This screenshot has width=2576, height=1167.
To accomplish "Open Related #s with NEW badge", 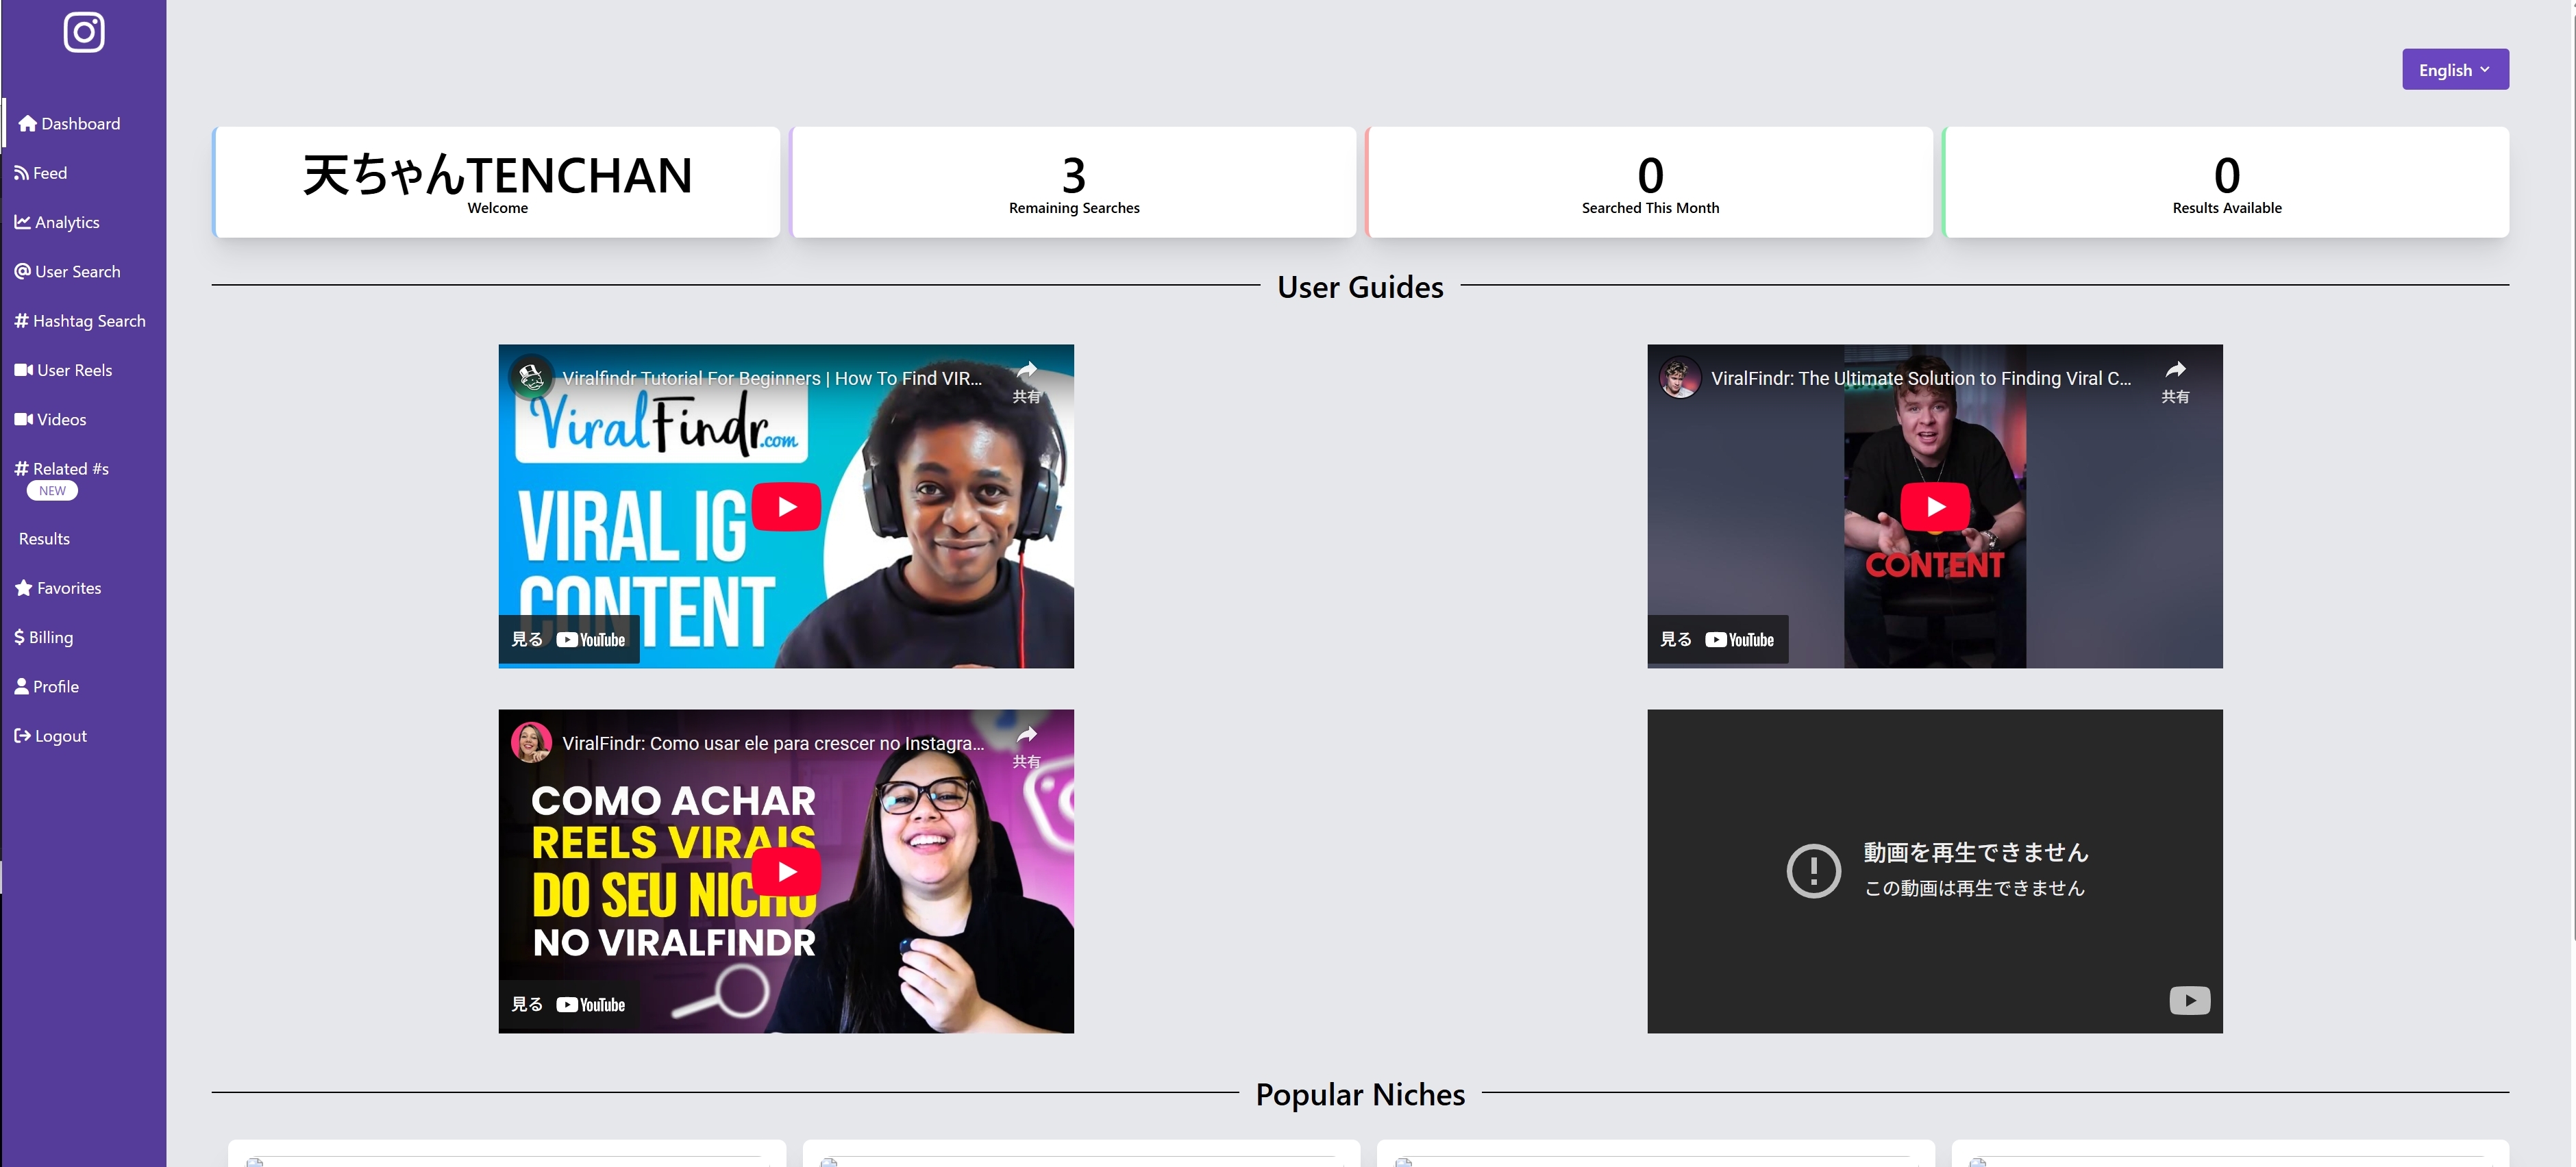I will [x=62, y=469].
